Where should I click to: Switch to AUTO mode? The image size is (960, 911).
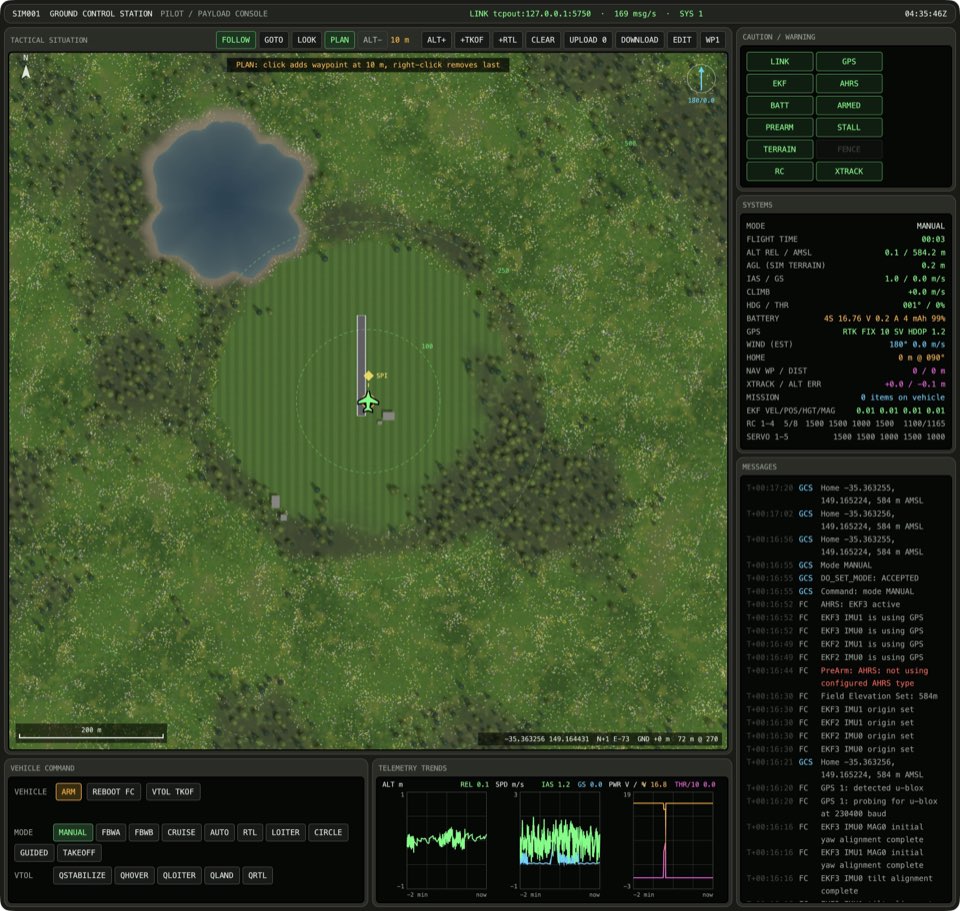pos(219,833)
